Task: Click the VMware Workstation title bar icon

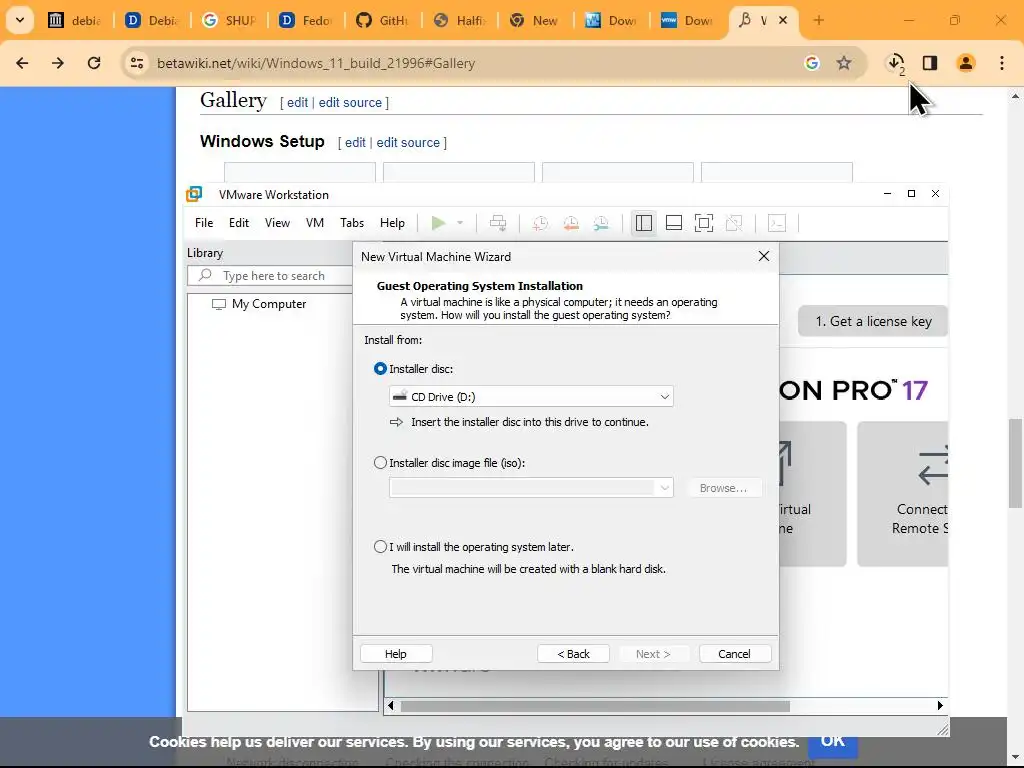Action: (194, 194)
